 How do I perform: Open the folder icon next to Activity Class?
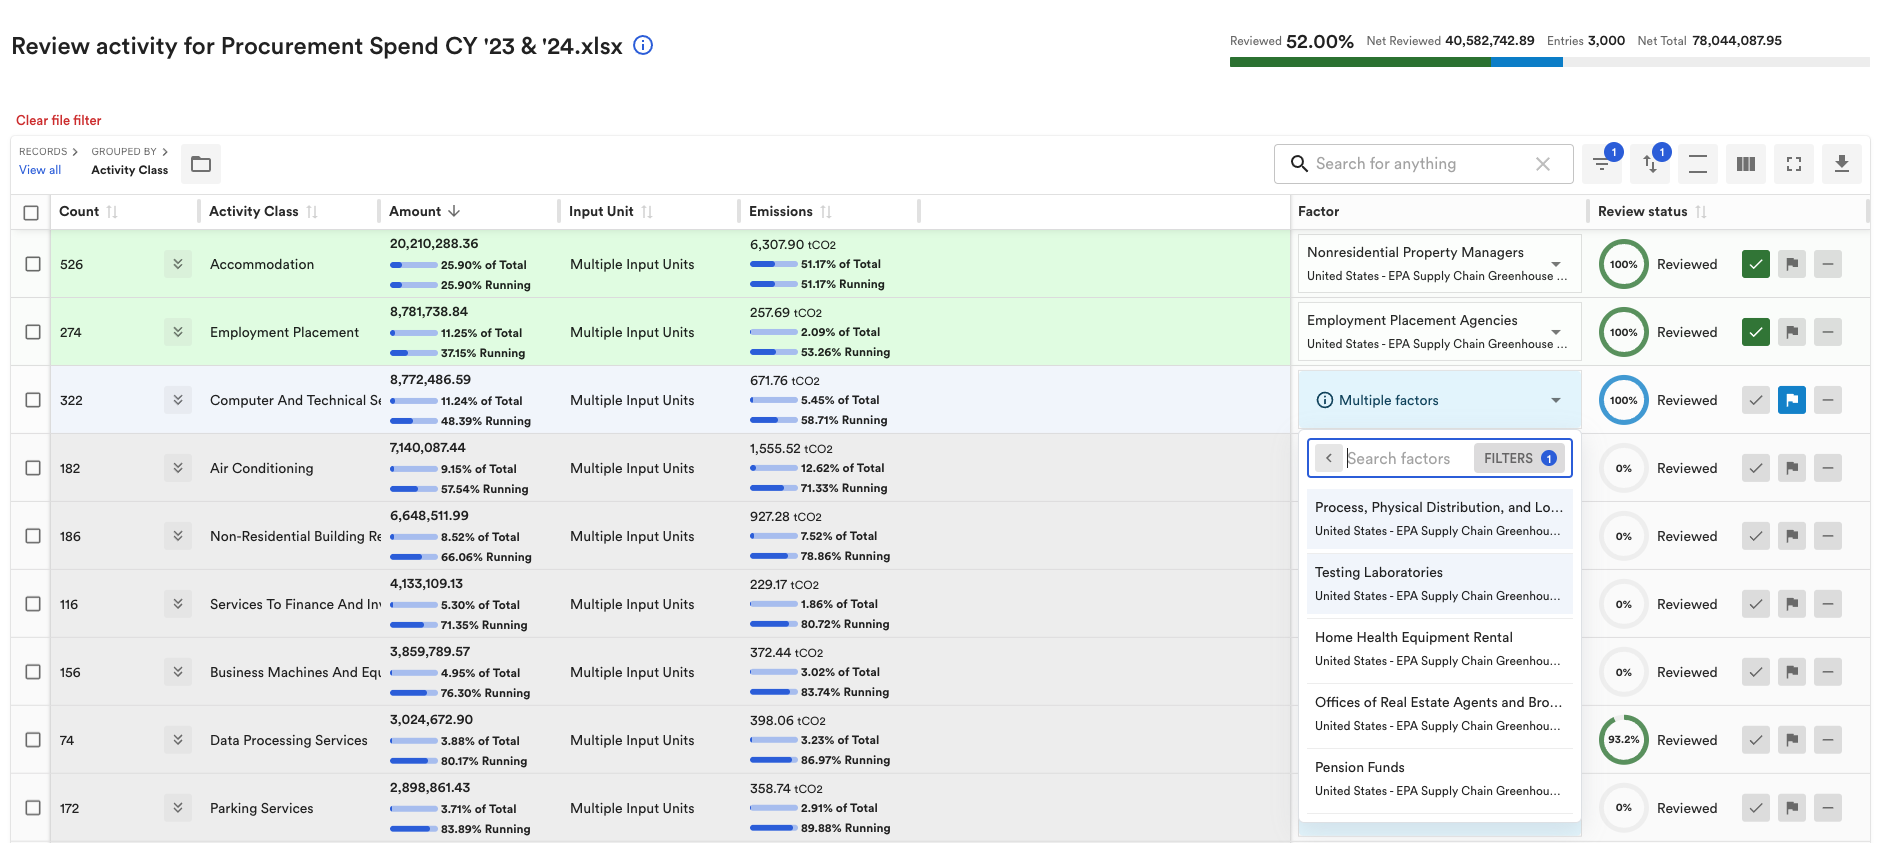201,164
